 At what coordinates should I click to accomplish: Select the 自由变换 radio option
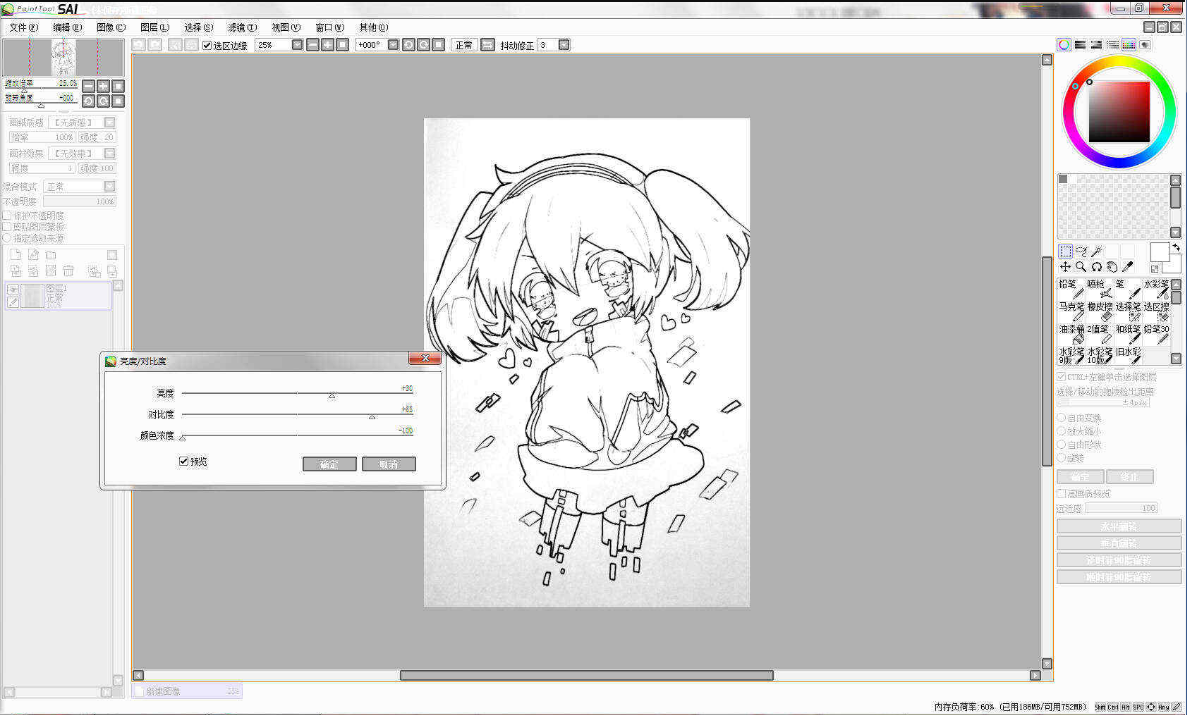coord(1061,418)
